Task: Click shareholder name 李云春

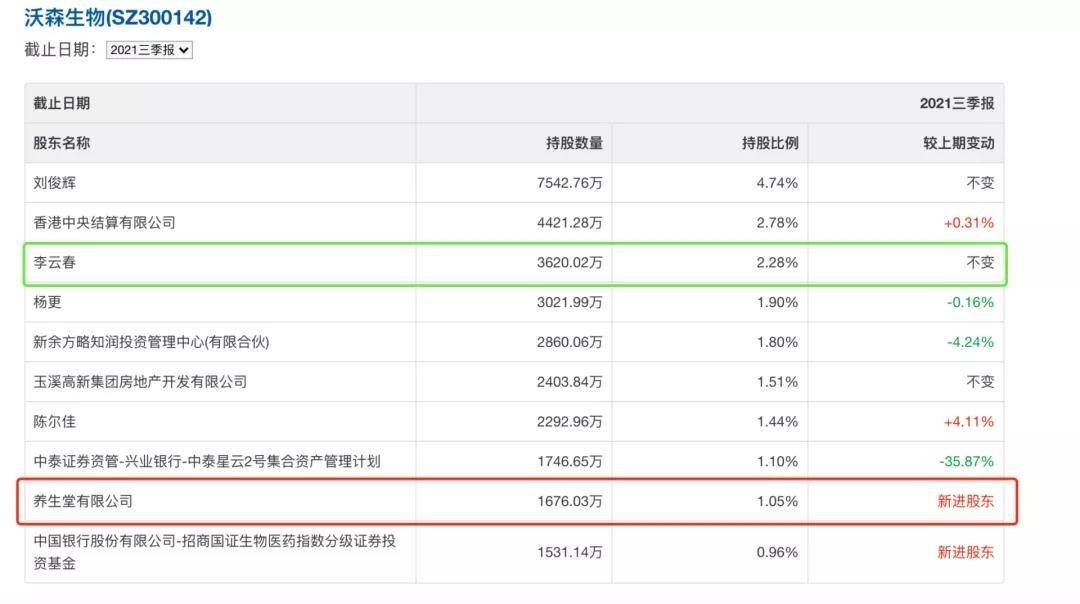Action: point(55,263)
